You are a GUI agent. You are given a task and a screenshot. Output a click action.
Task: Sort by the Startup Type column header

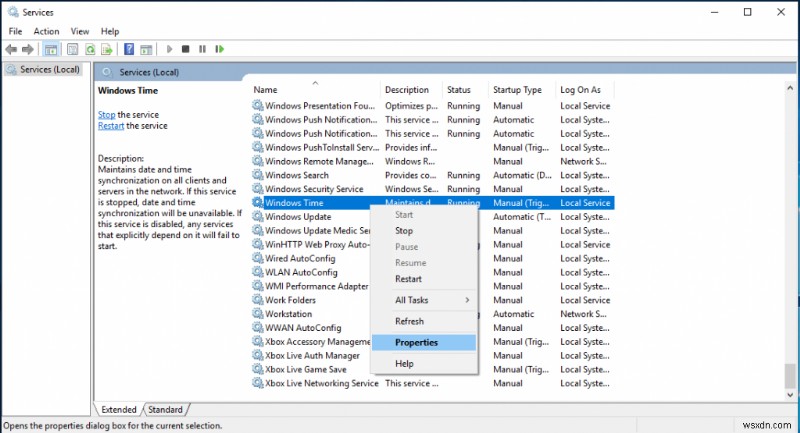pyautogui.click(x=522, y=90)
